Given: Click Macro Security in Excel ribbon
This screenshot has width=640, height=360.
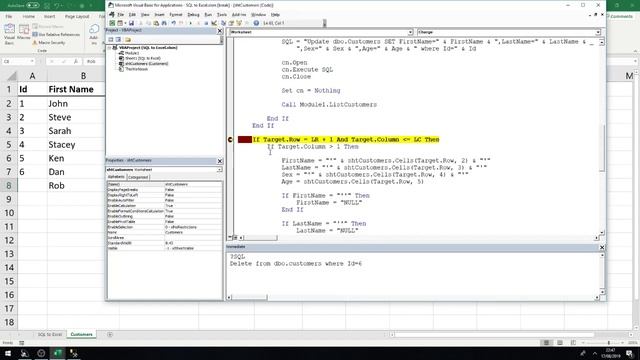Looking at the screenshot, I should (49, 43).
